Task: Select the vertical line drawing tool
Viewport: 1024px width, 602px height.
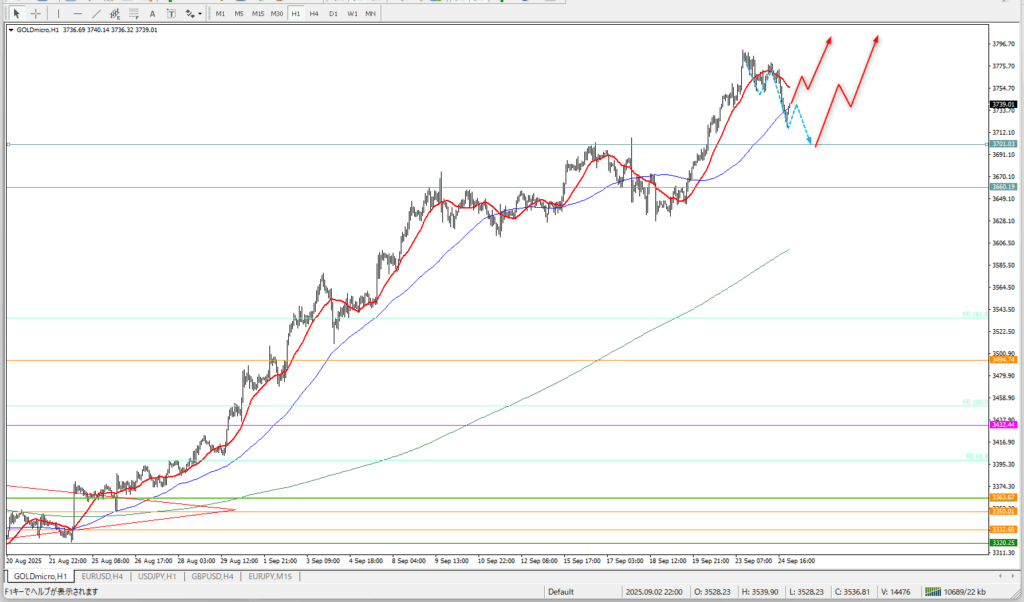Action: point(59,13)
